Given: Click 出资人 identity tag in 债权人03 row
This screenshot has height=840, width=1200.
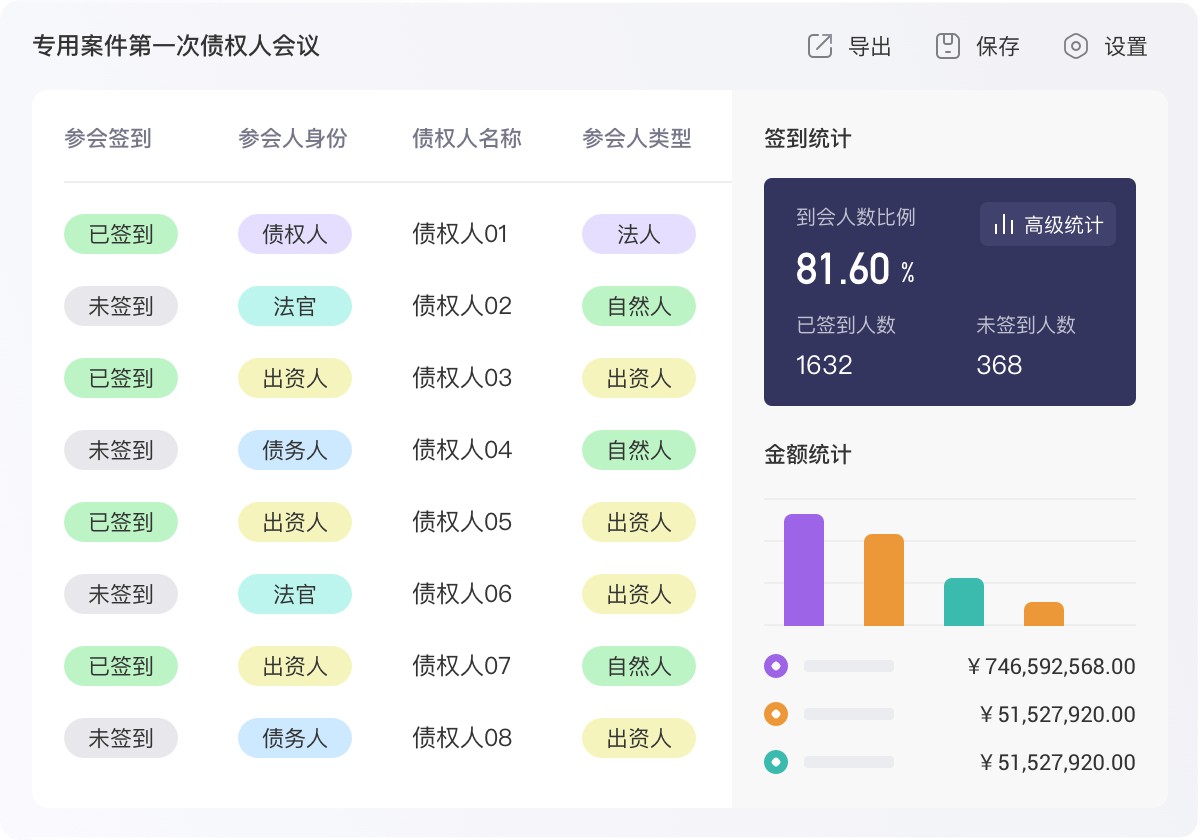Looking at the screenshot, I should click(295, 378).
